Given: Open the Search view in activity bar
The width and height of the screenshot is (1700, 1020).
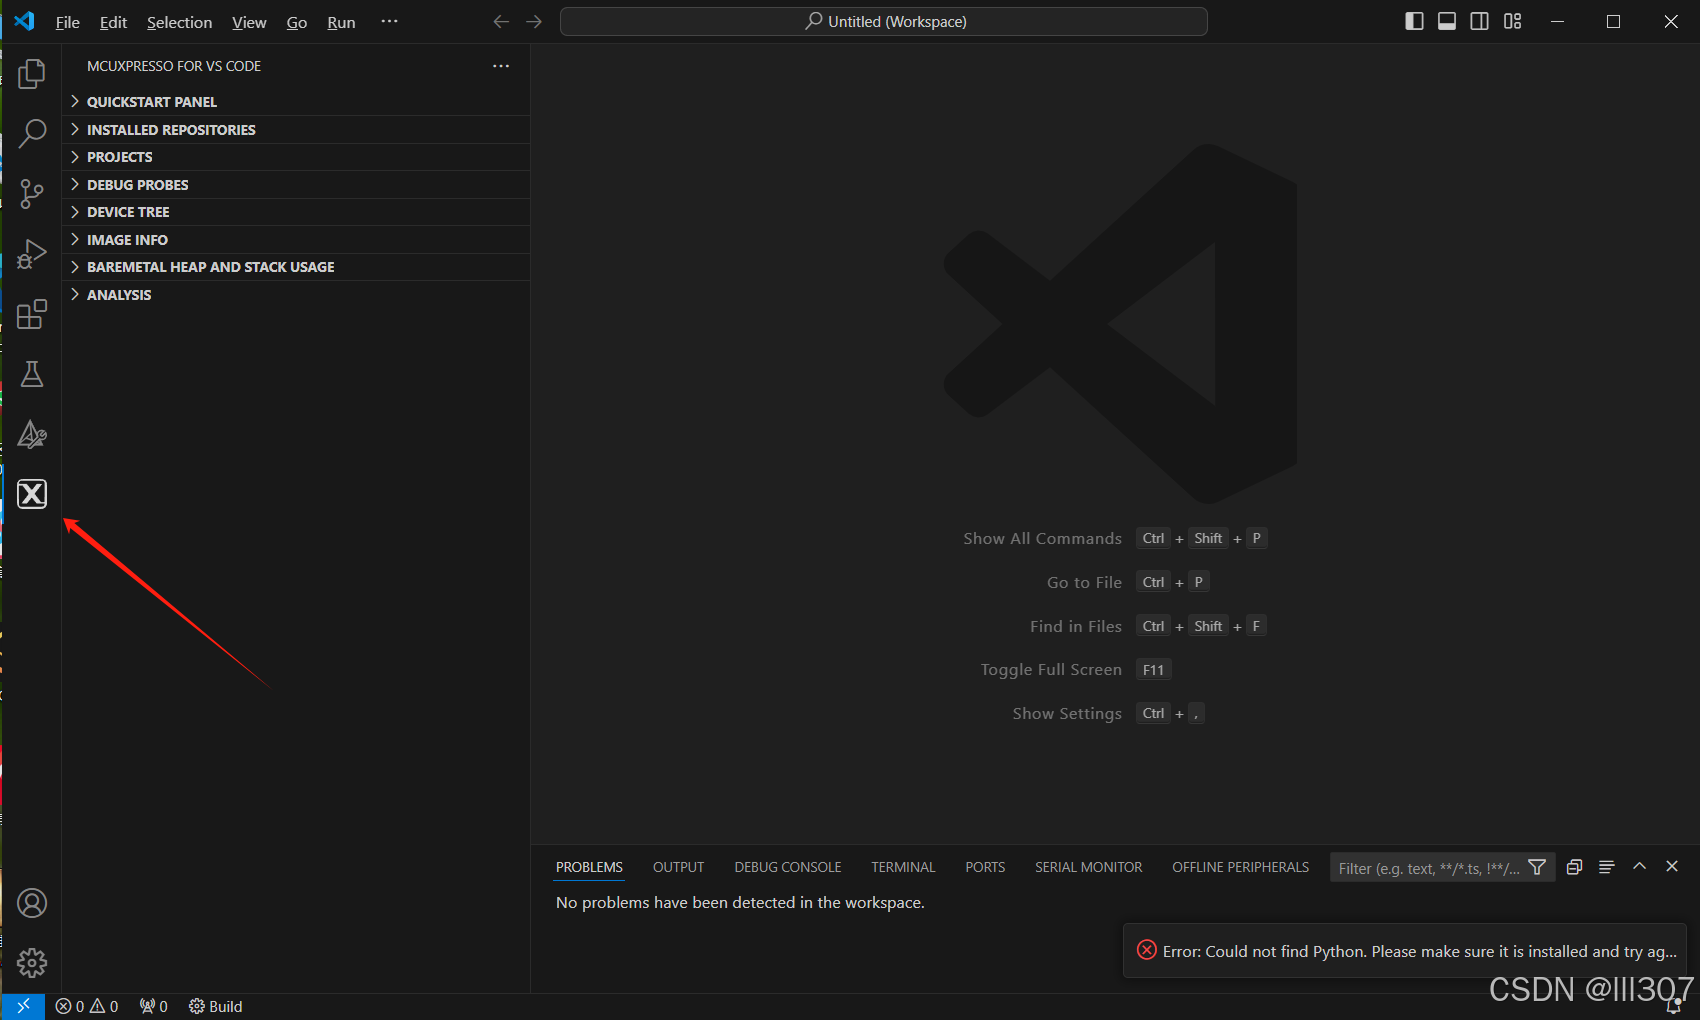Looking at the screenshot, I should point(32,133).
